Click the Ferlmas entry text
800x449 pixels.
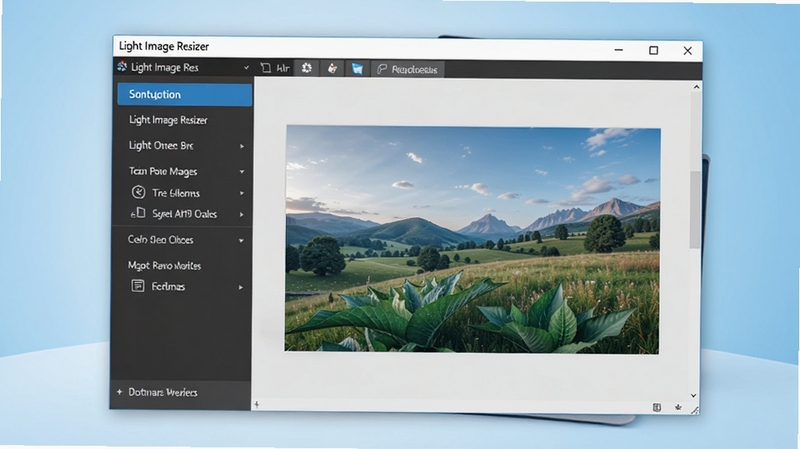(168, 286)
